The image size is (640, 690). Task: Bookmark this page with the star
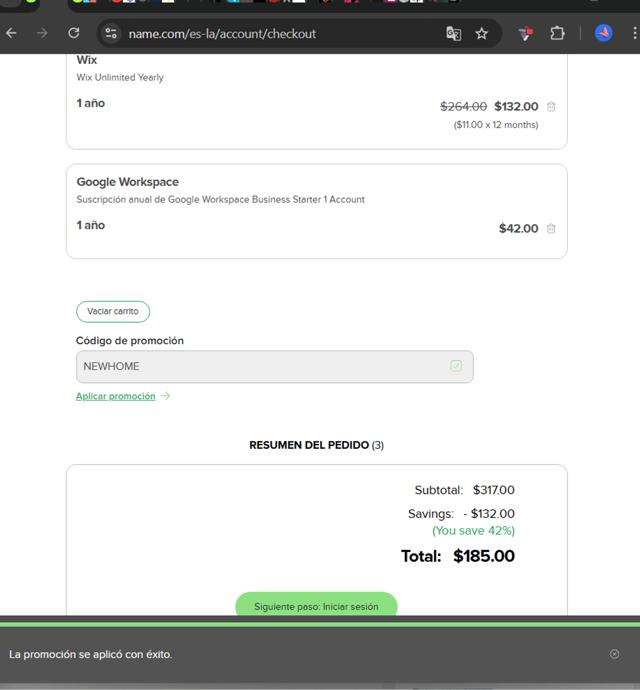[x=482, y=33]
